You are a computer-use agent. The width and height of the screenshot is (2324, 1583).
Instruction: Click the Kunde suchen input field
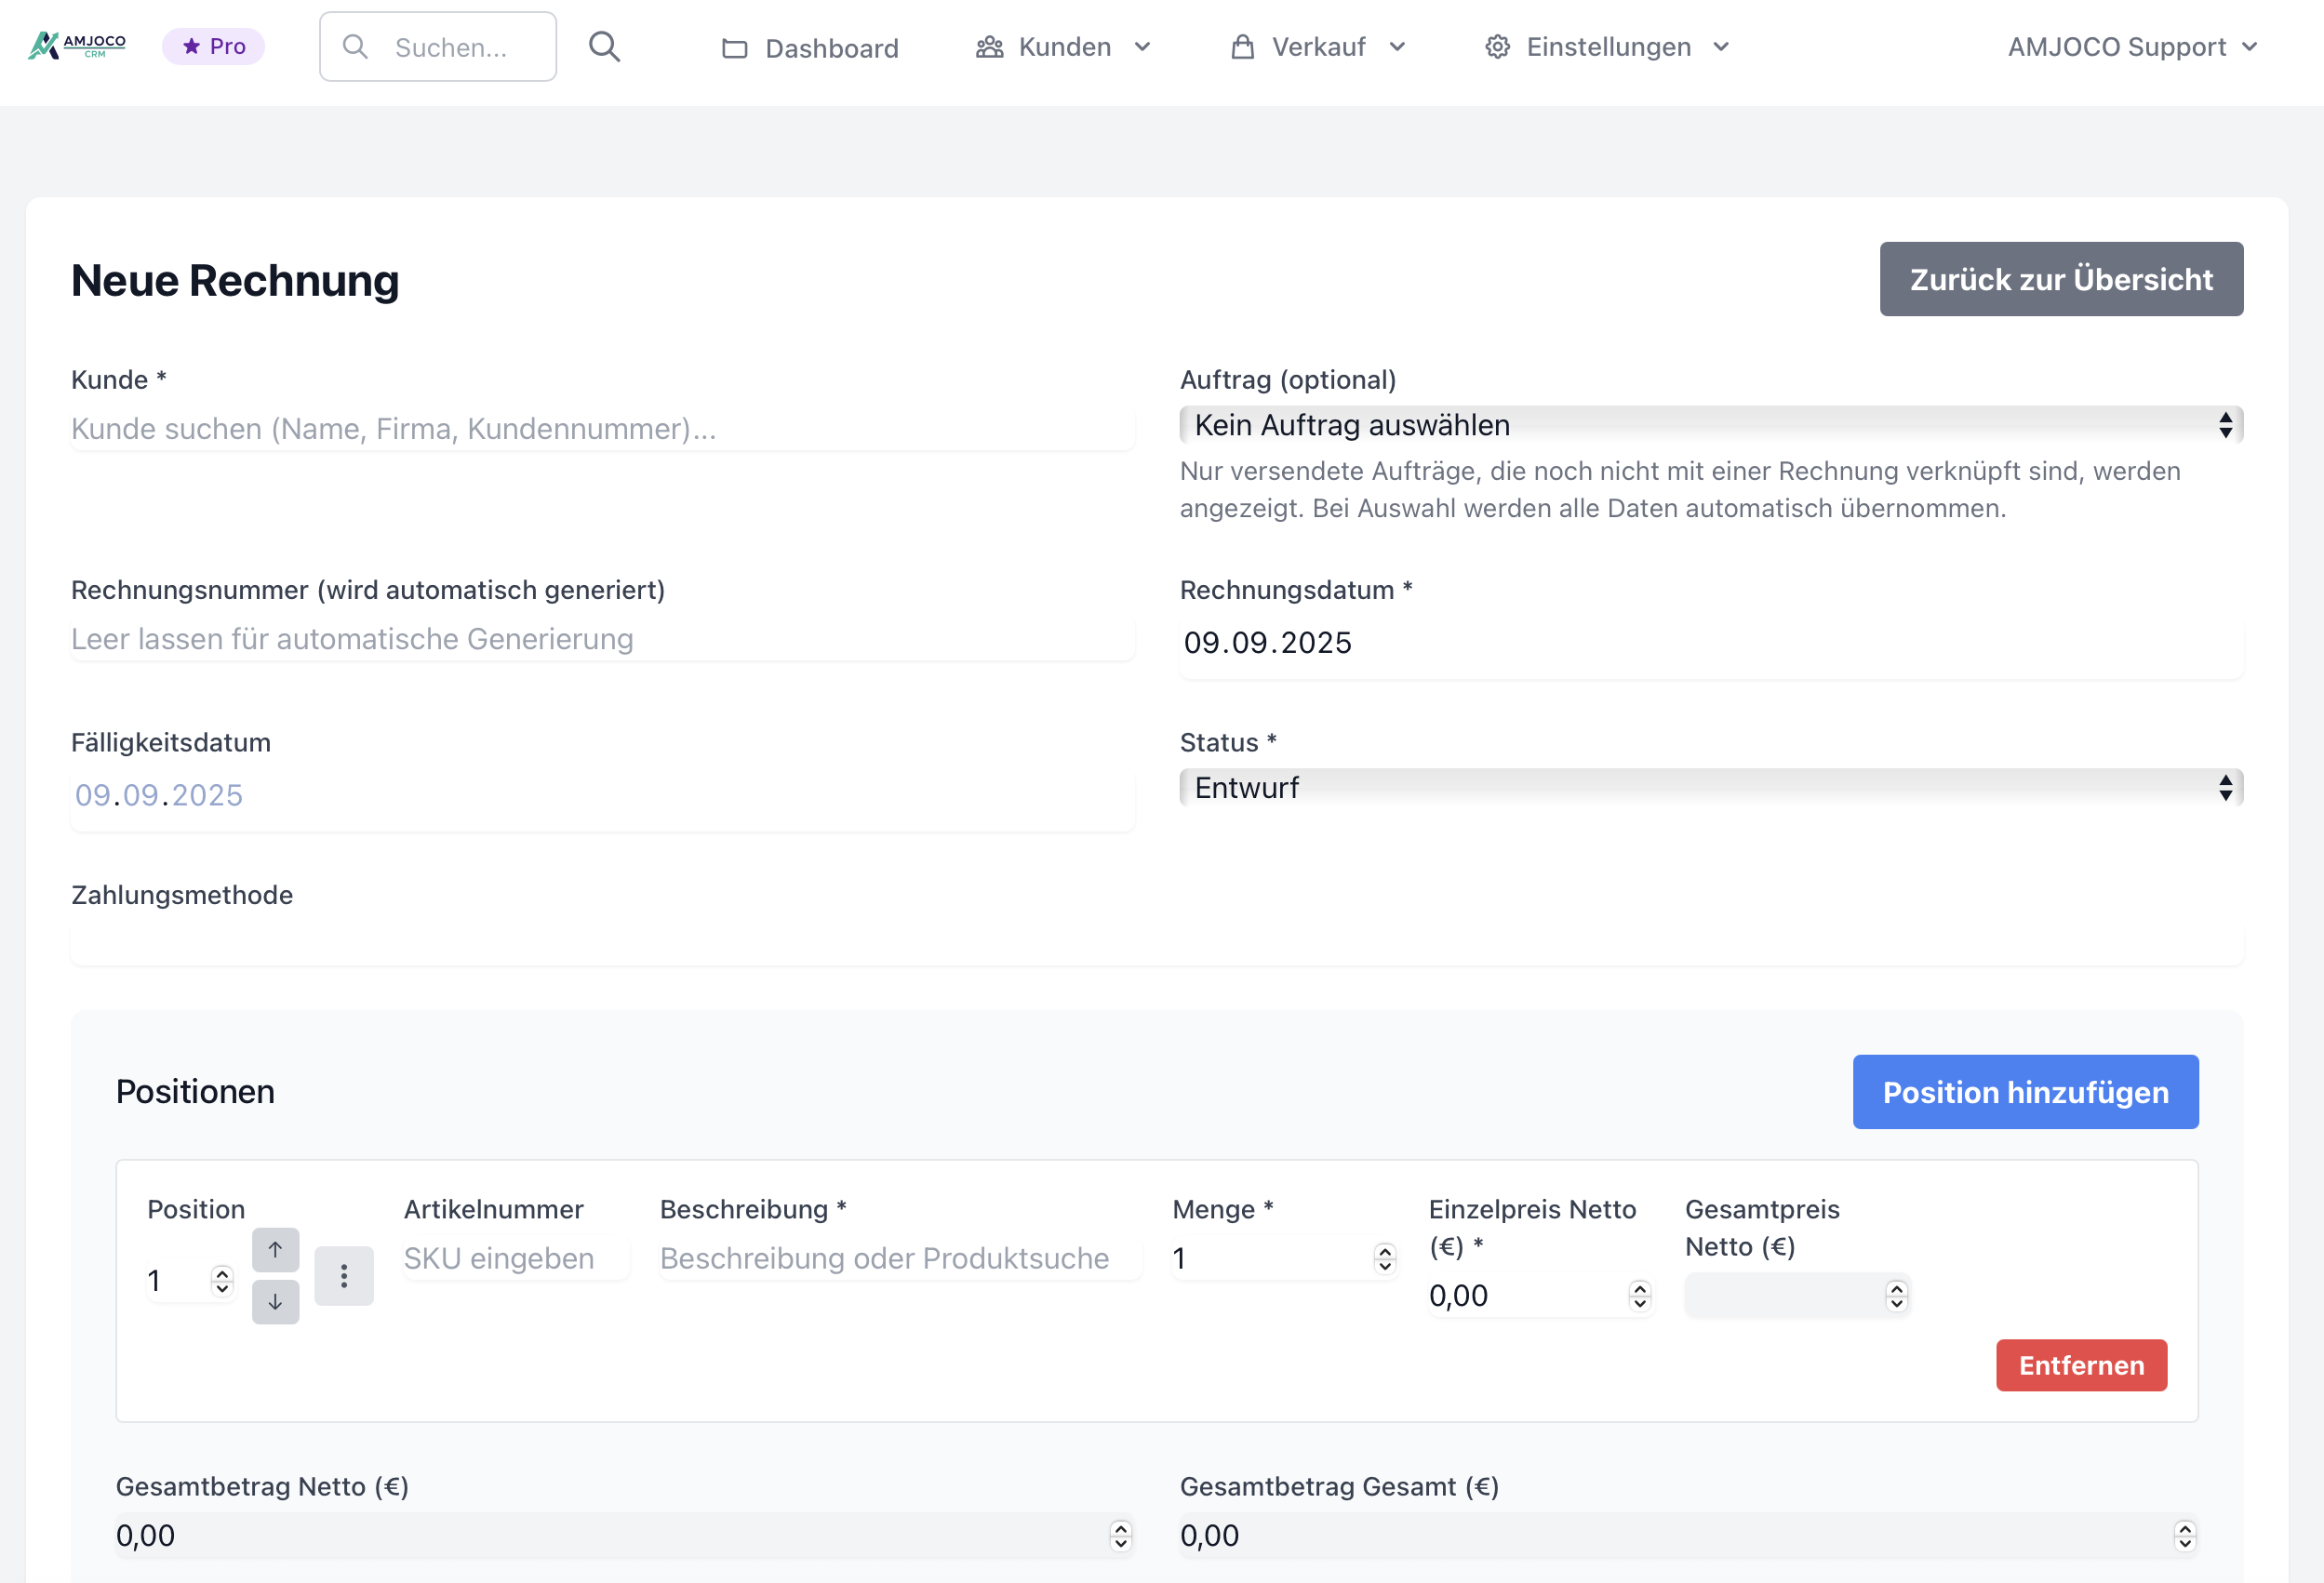(x=602, y=429)
